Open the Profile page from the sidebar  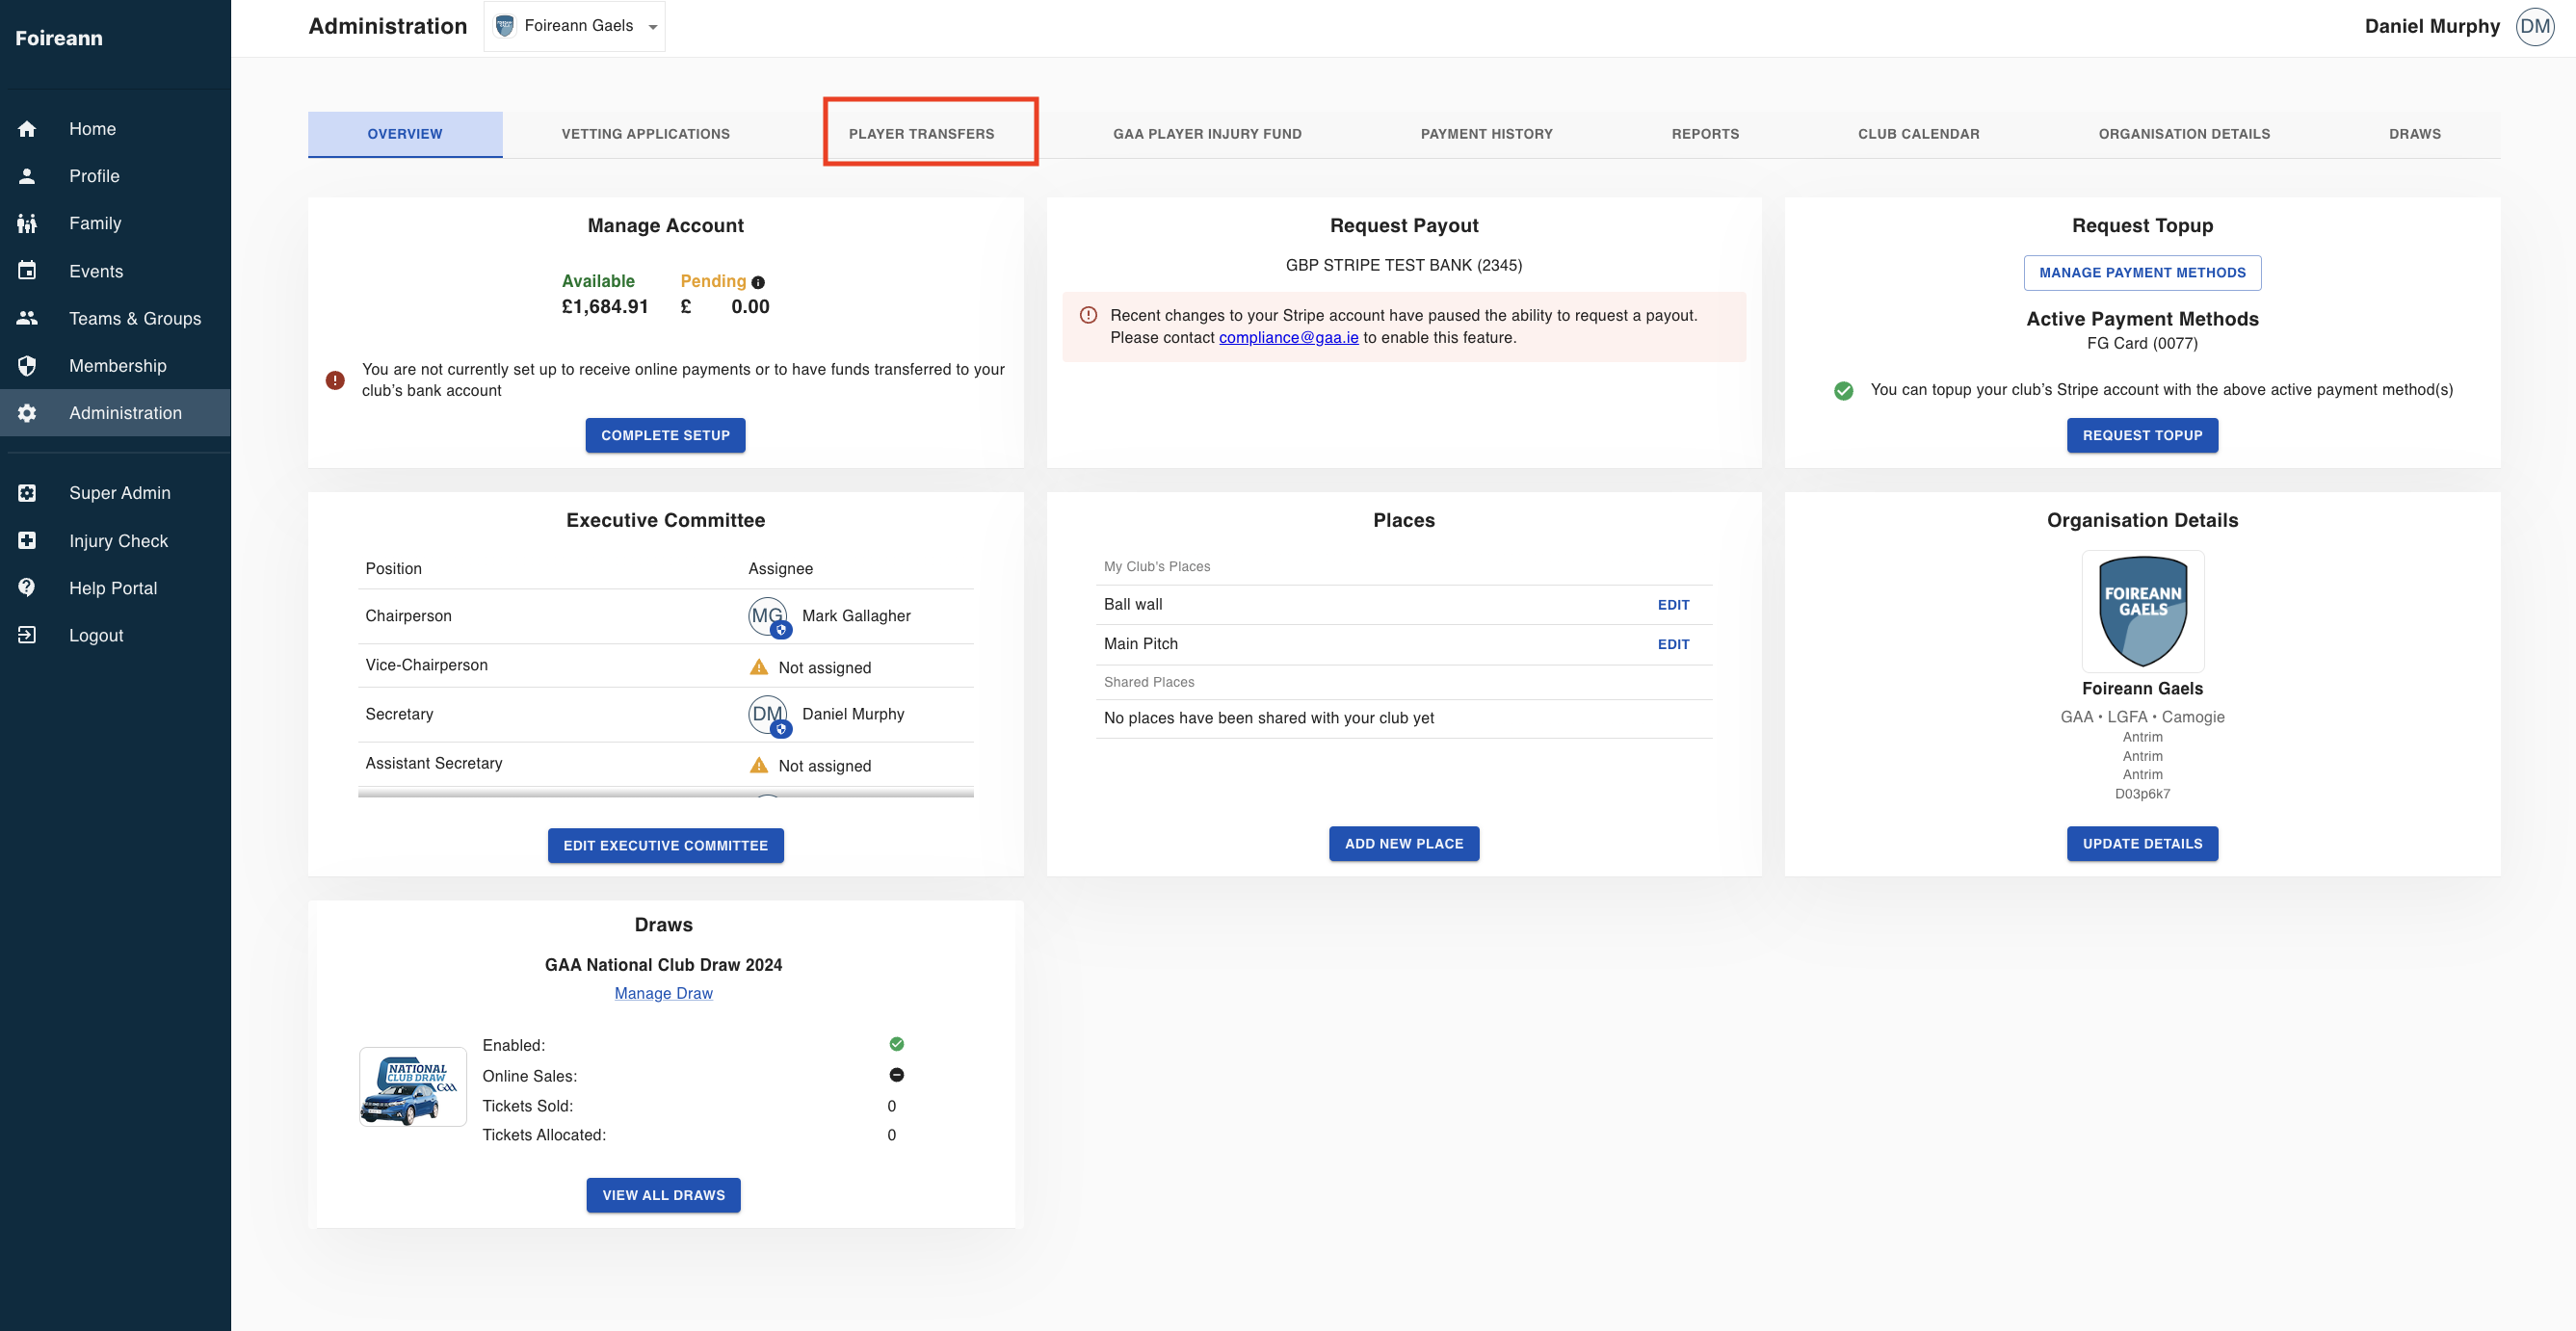[115, 176]
